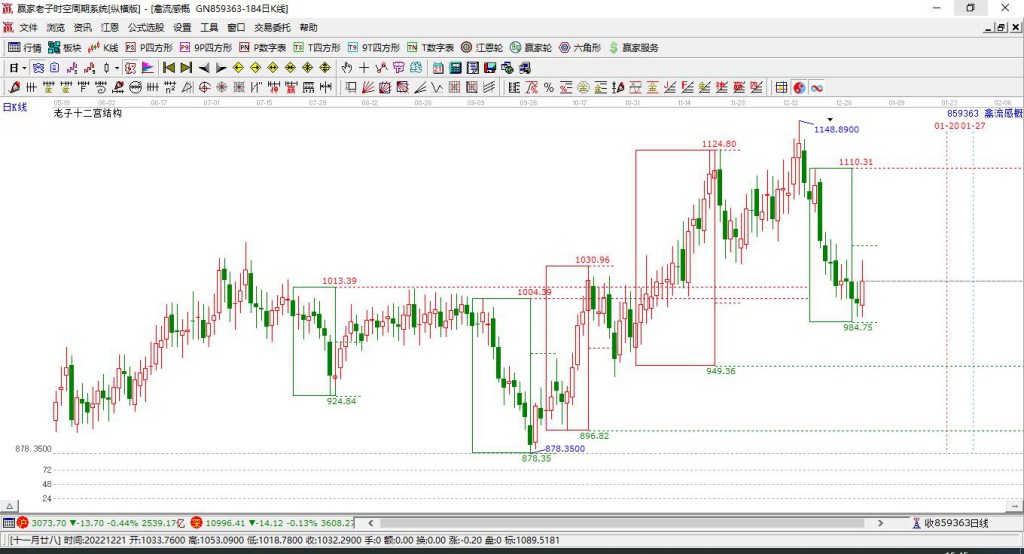Toggle the percent % tool
Screen dimensions: 1024x554
click(549, 87)
